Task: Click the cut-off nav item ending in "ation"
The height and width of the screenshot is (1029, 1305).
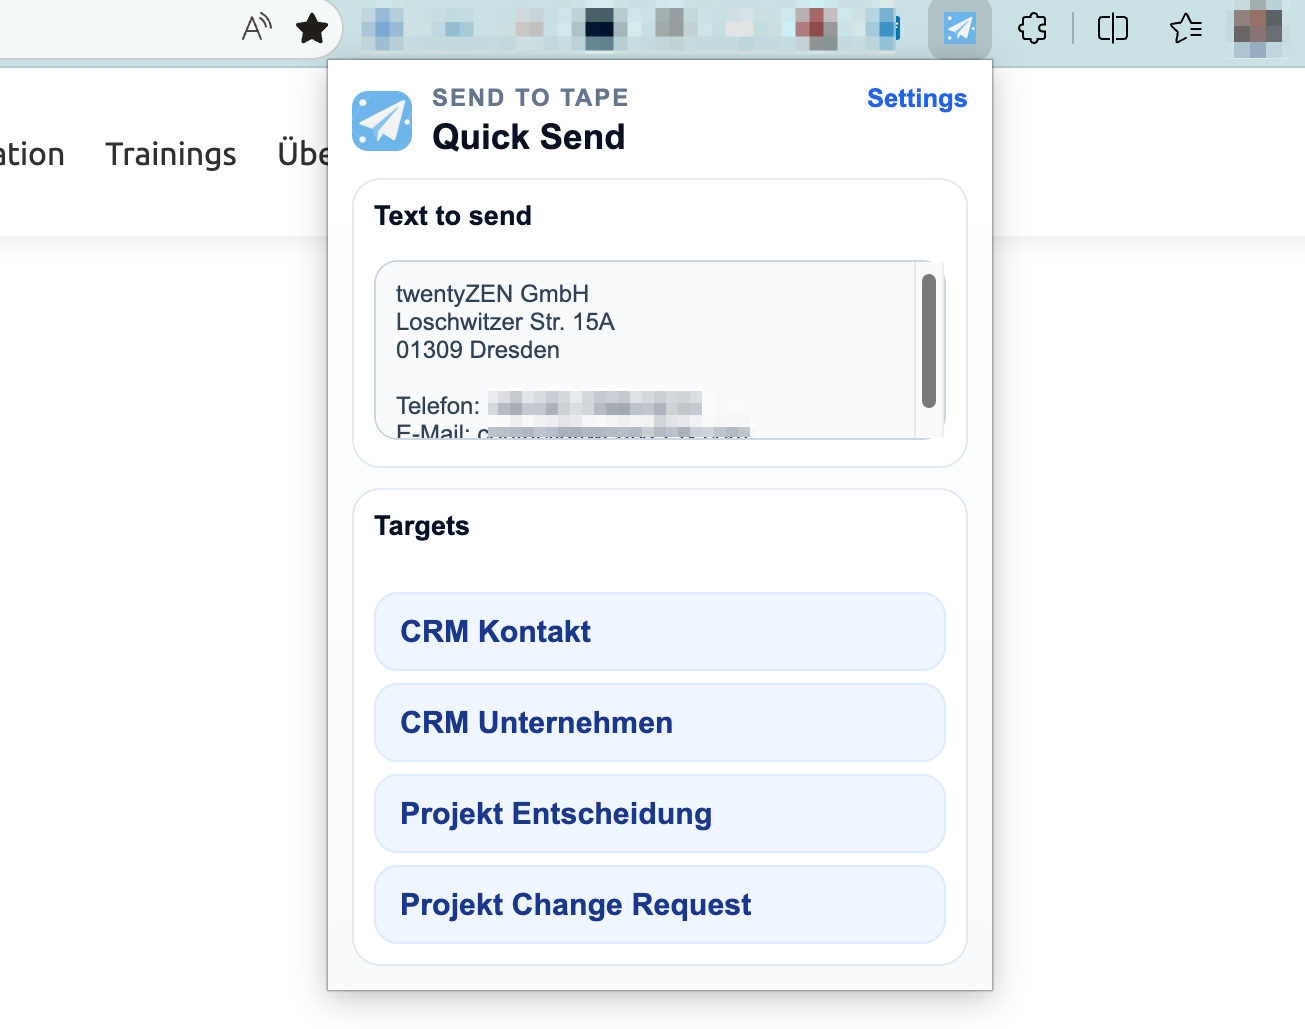Action: (x=32, y=154)
